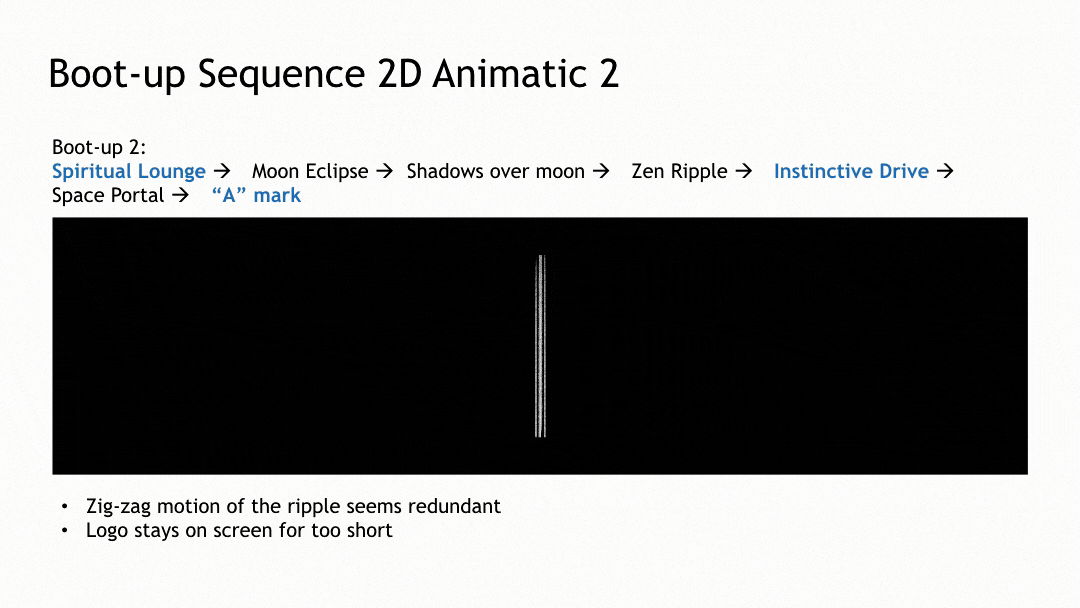The width and height of the screenshot is (1080, 608).
Task: Select the 'Boot-up 2:' label text
Action: click(98, 147)
